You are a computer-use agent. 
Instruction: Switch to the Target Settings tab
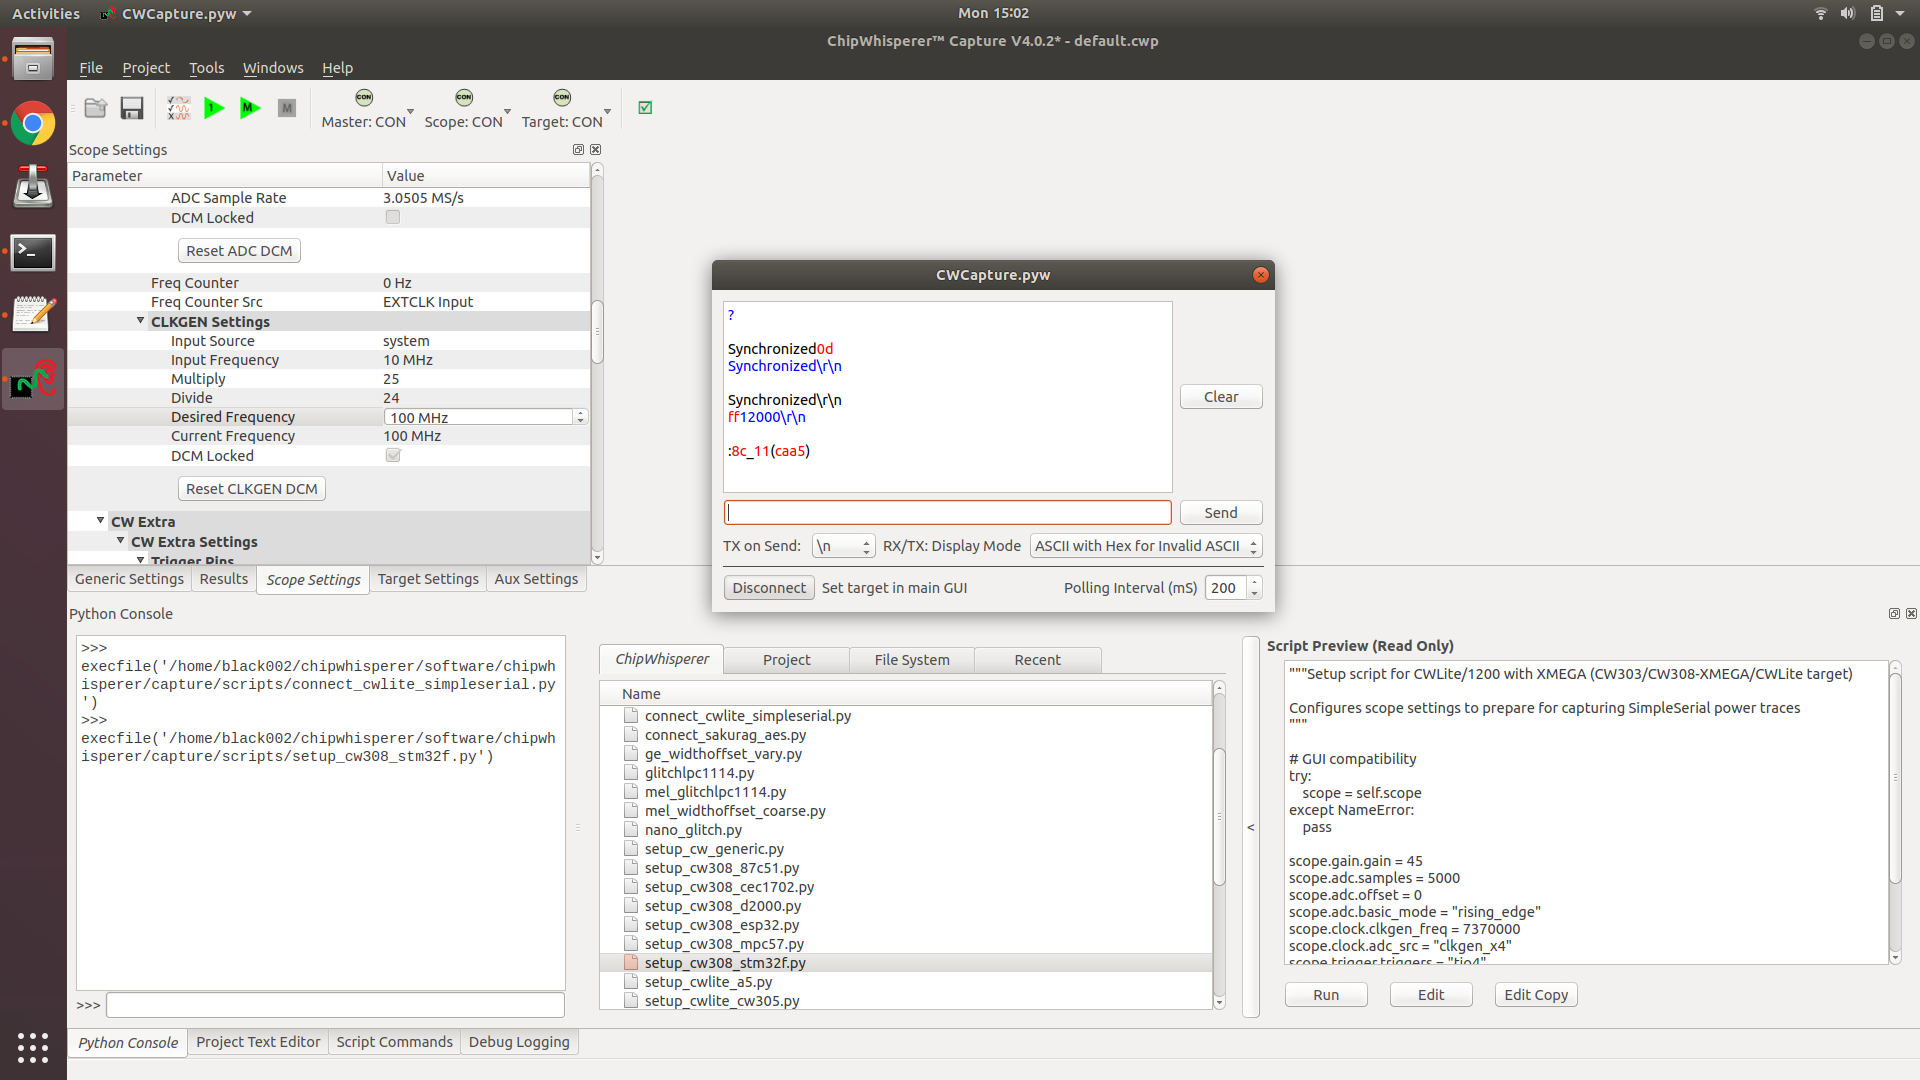(428, 579)
